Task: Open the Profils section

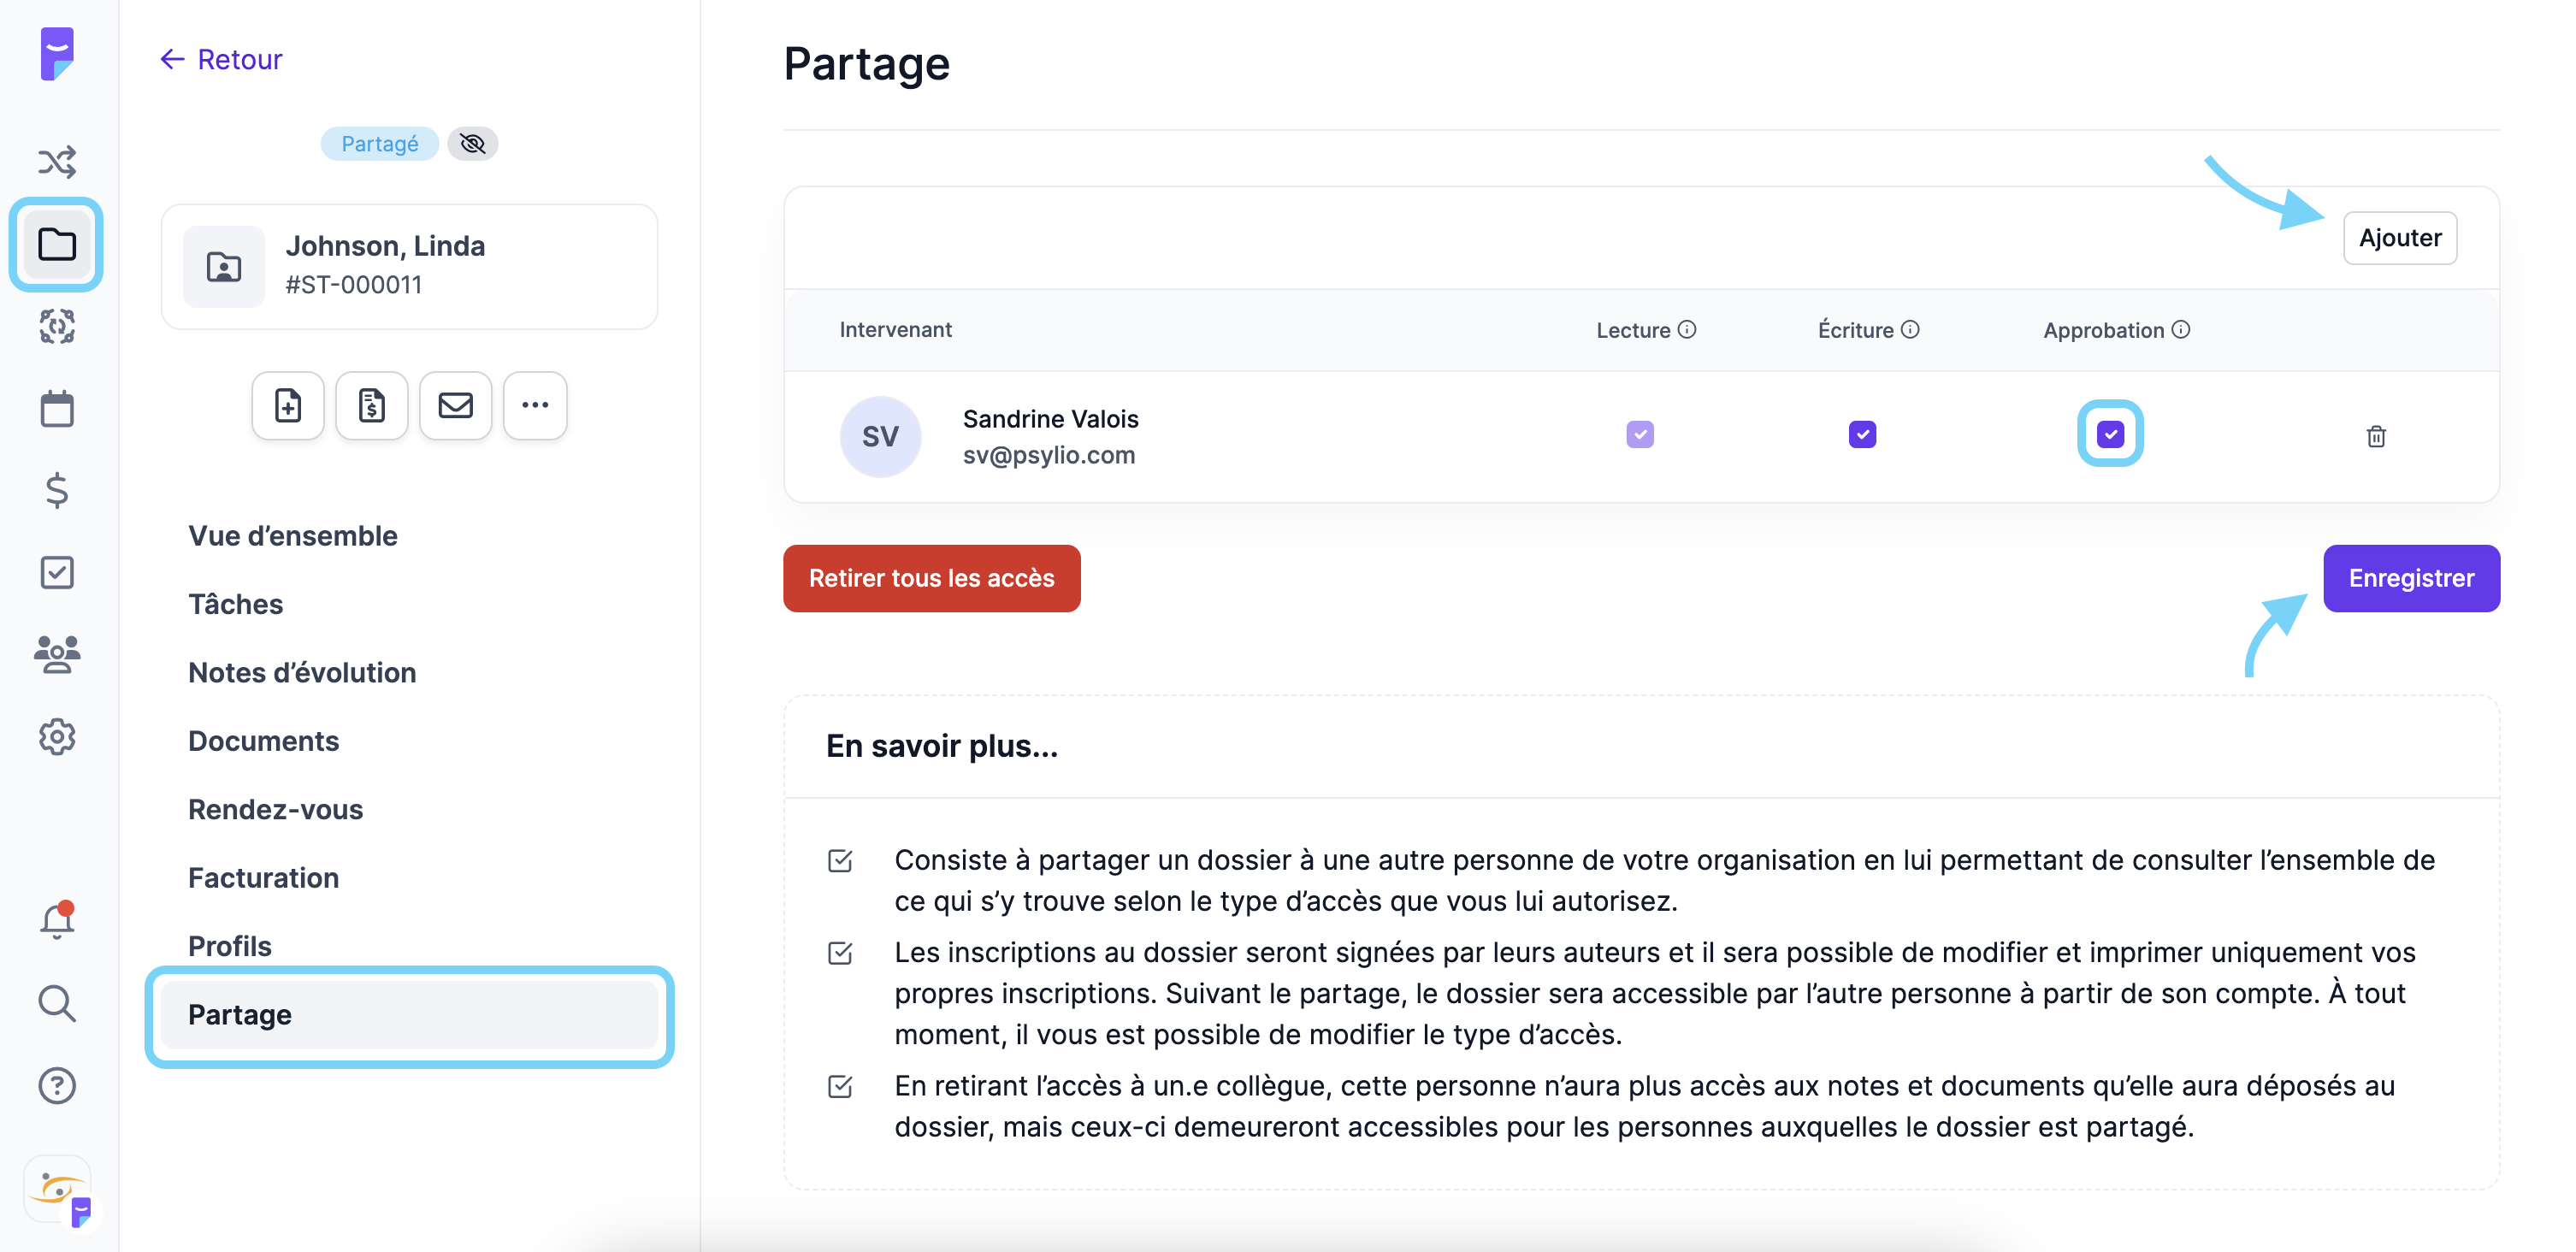Action: pyautogui.click(x=230, y=946)
